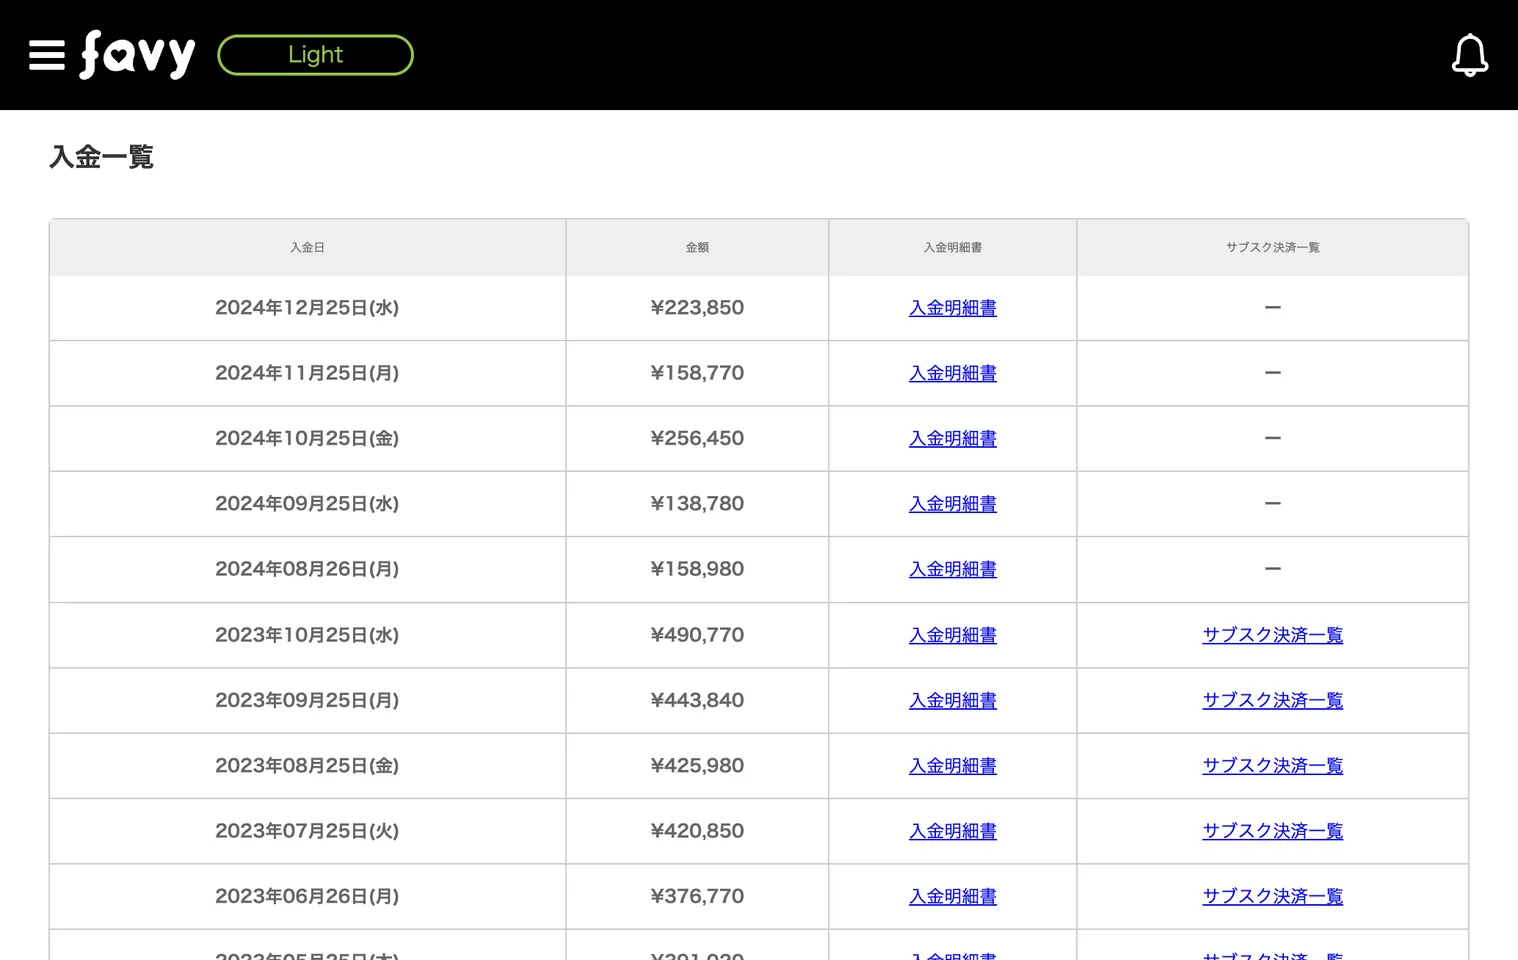Screen dimensions: 1518x960
Task: Open 入金明細書 for 2024年12月25日
Action: (x=952, y=308)
